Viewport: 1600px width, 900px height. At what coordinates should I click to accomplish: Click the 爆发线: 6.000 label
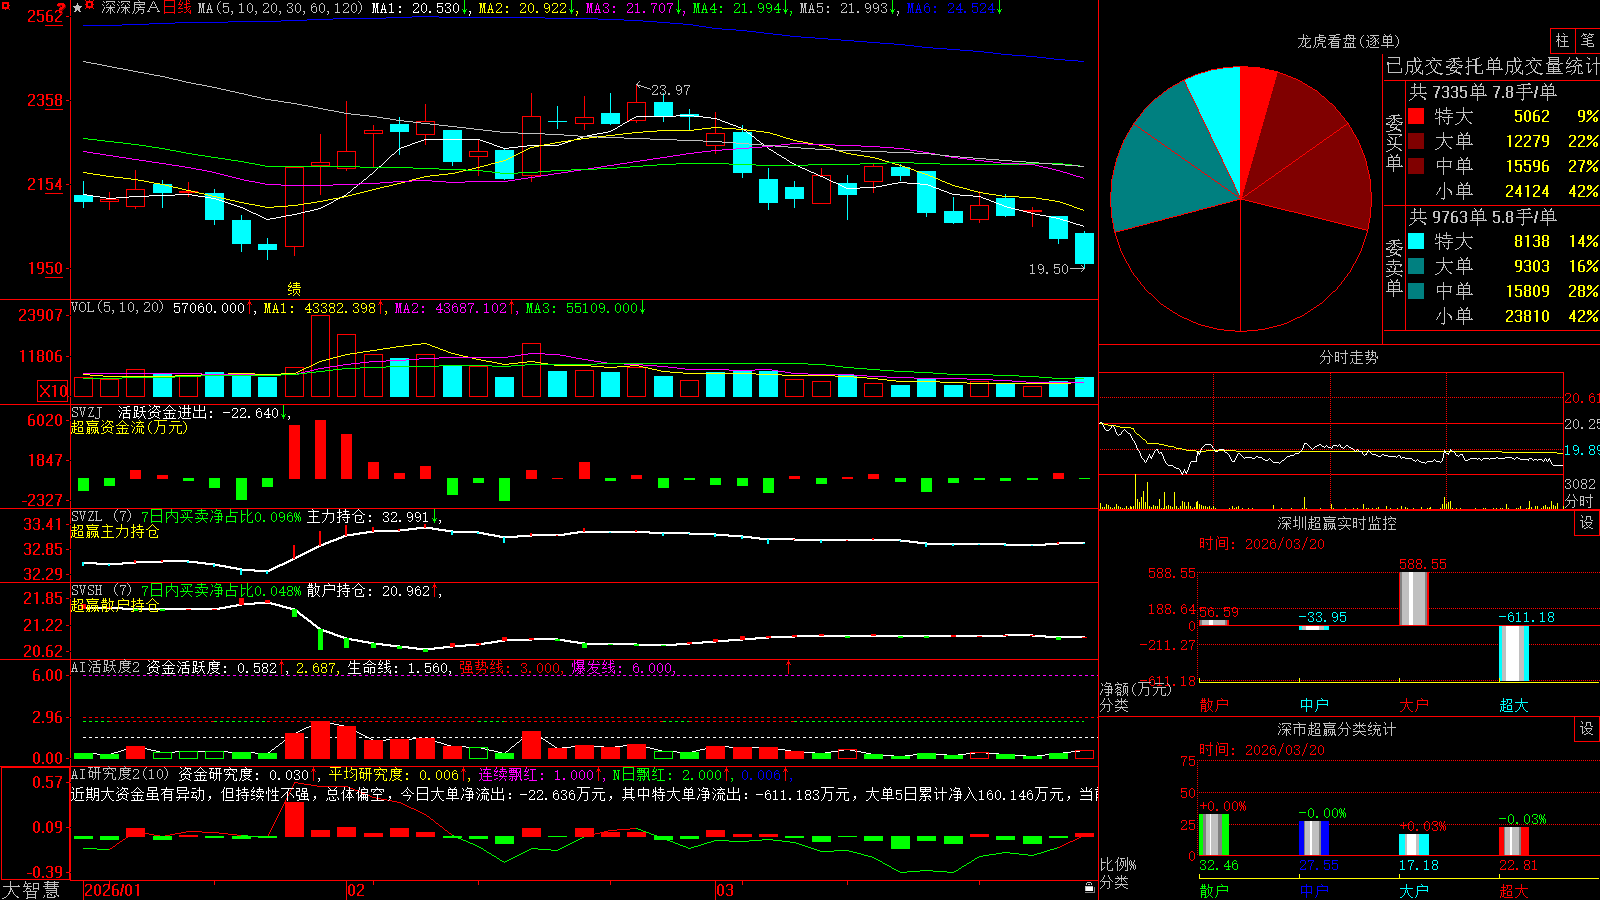coord(622,668)
